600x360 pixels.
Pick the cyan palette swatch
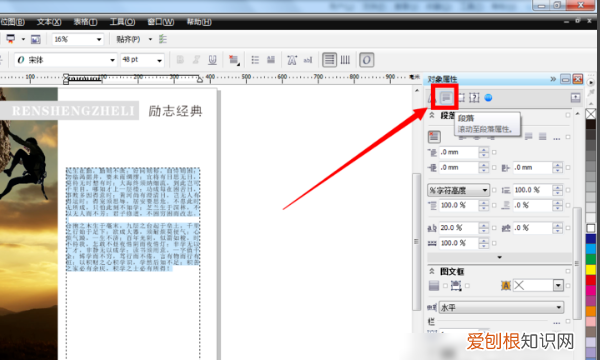point(591,249)
